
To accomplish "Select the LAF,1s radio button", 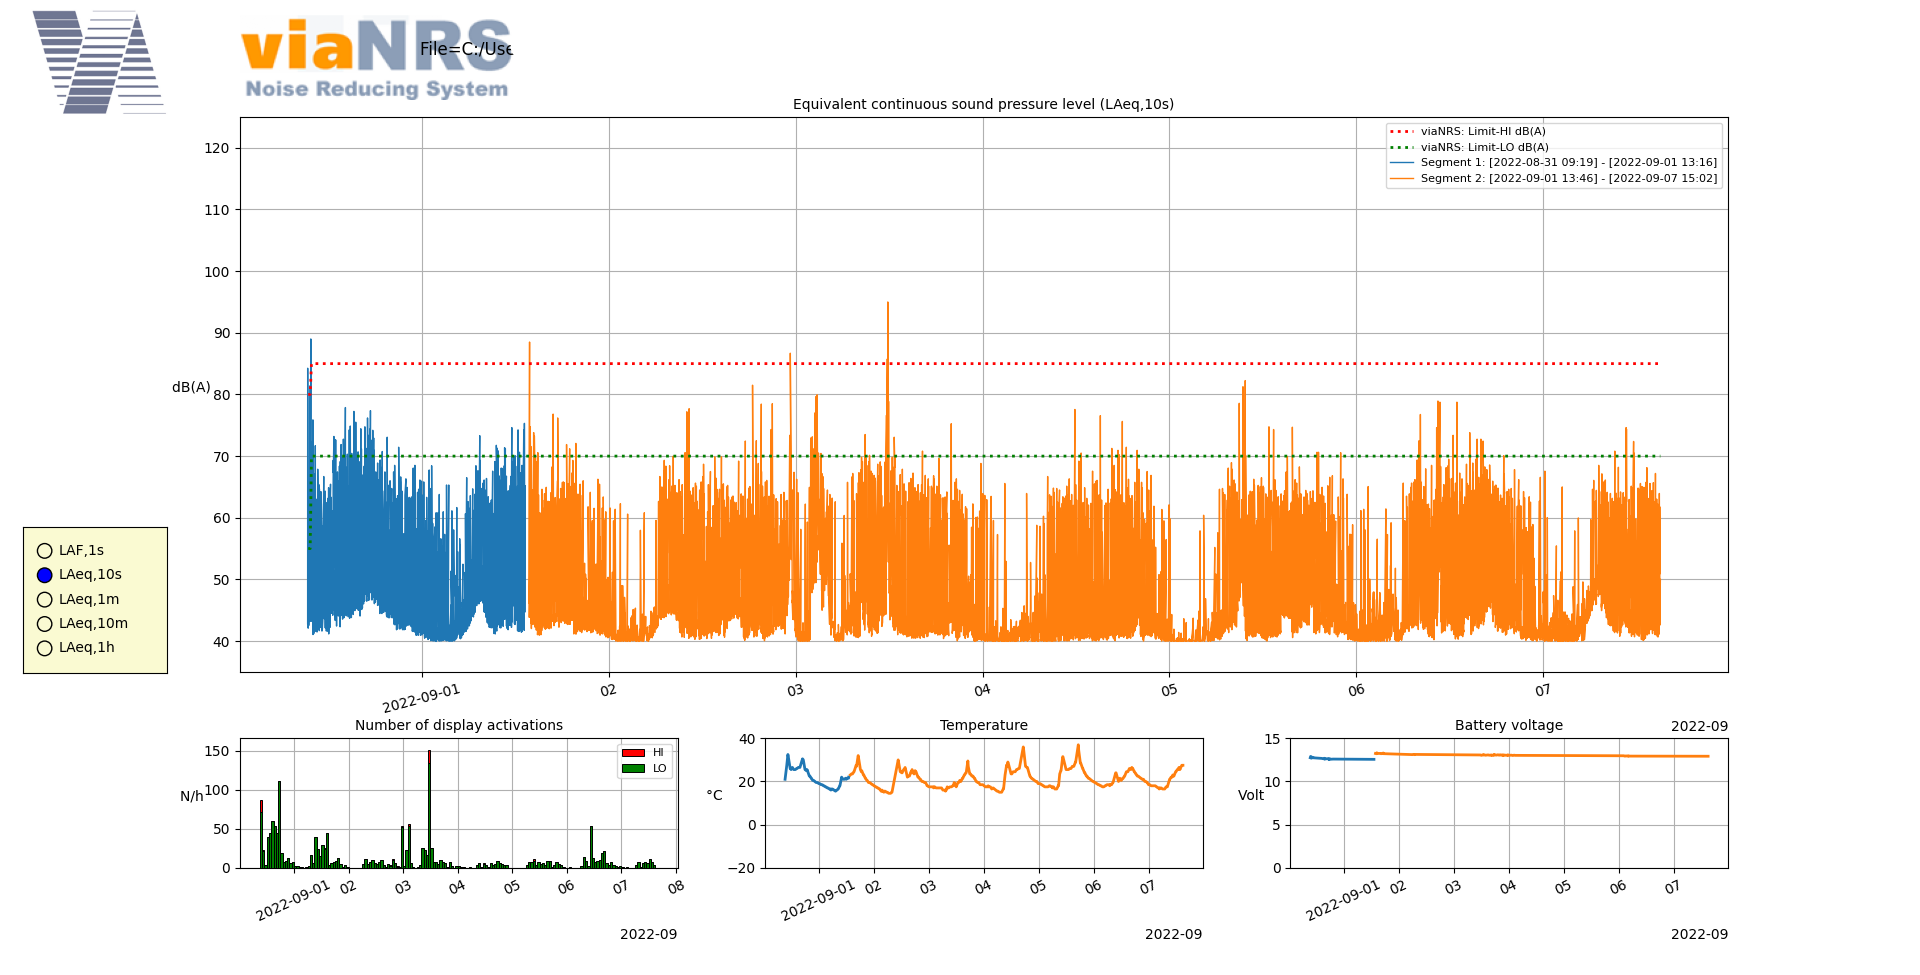I will click(45, 551).
